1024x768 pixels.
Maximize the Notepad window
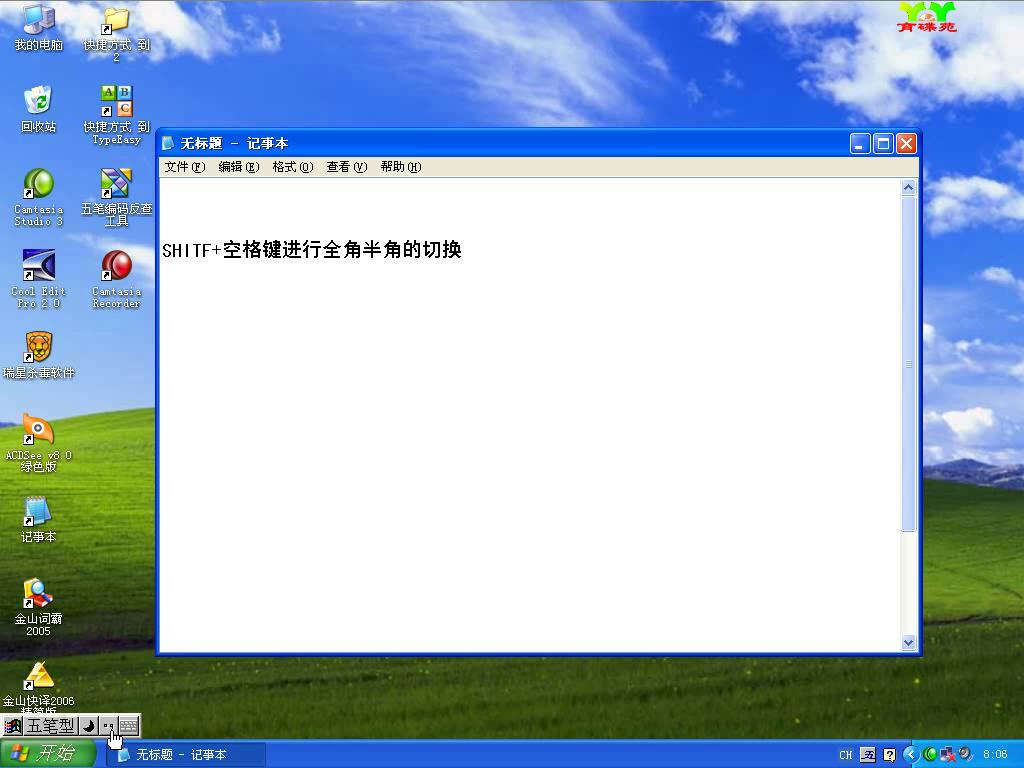(883, 144)
